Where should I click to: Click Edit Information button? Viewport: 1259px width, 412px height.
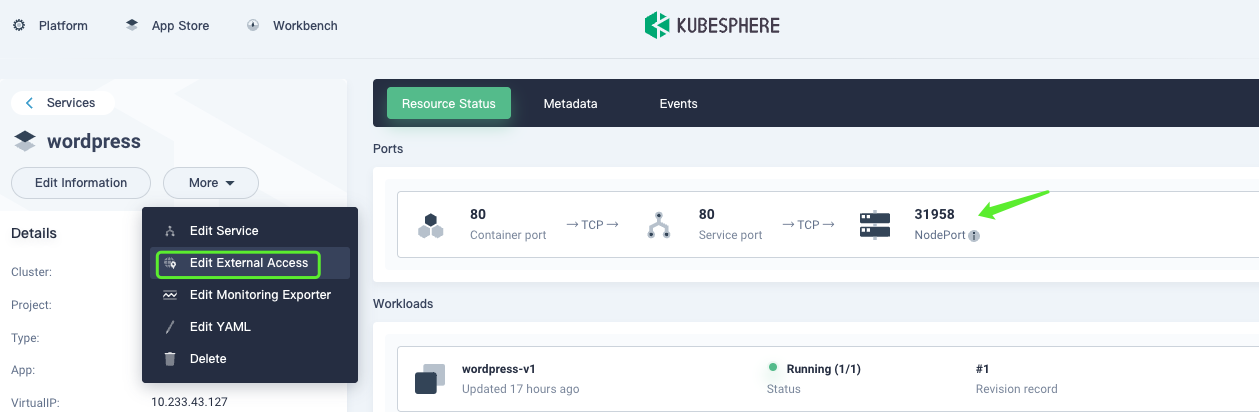[x=81, y=183]
